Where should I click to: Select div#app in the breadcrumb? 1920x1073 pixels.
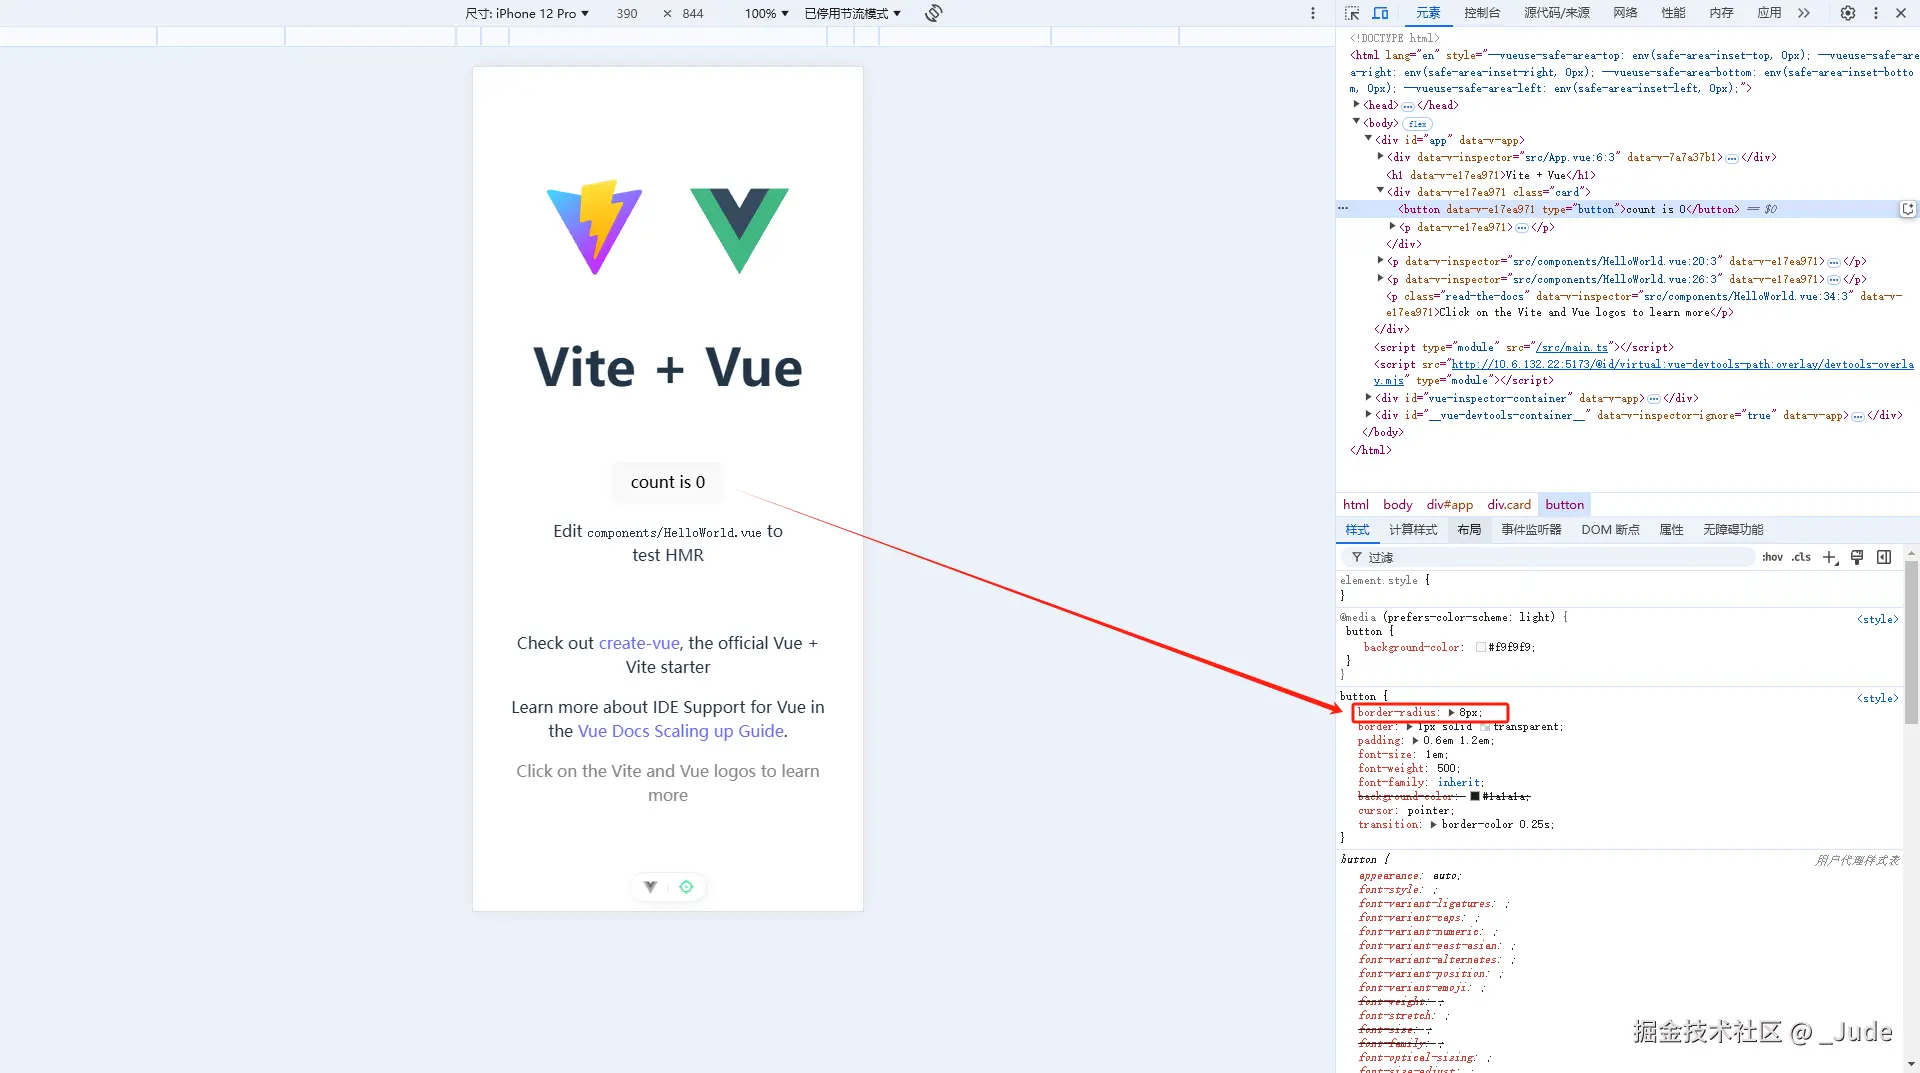(1450, 505)
